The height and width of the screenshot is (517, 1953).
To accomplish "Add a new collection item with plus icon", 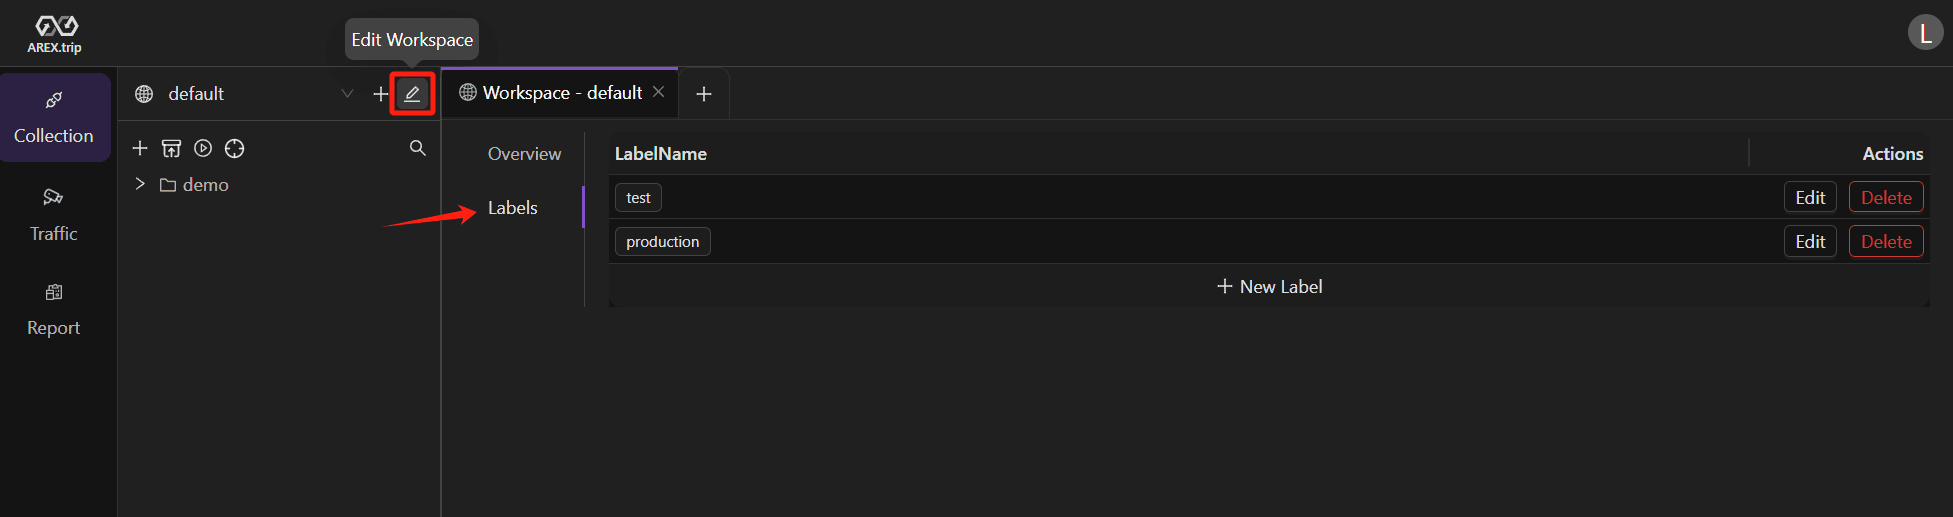I will point(140,148).
